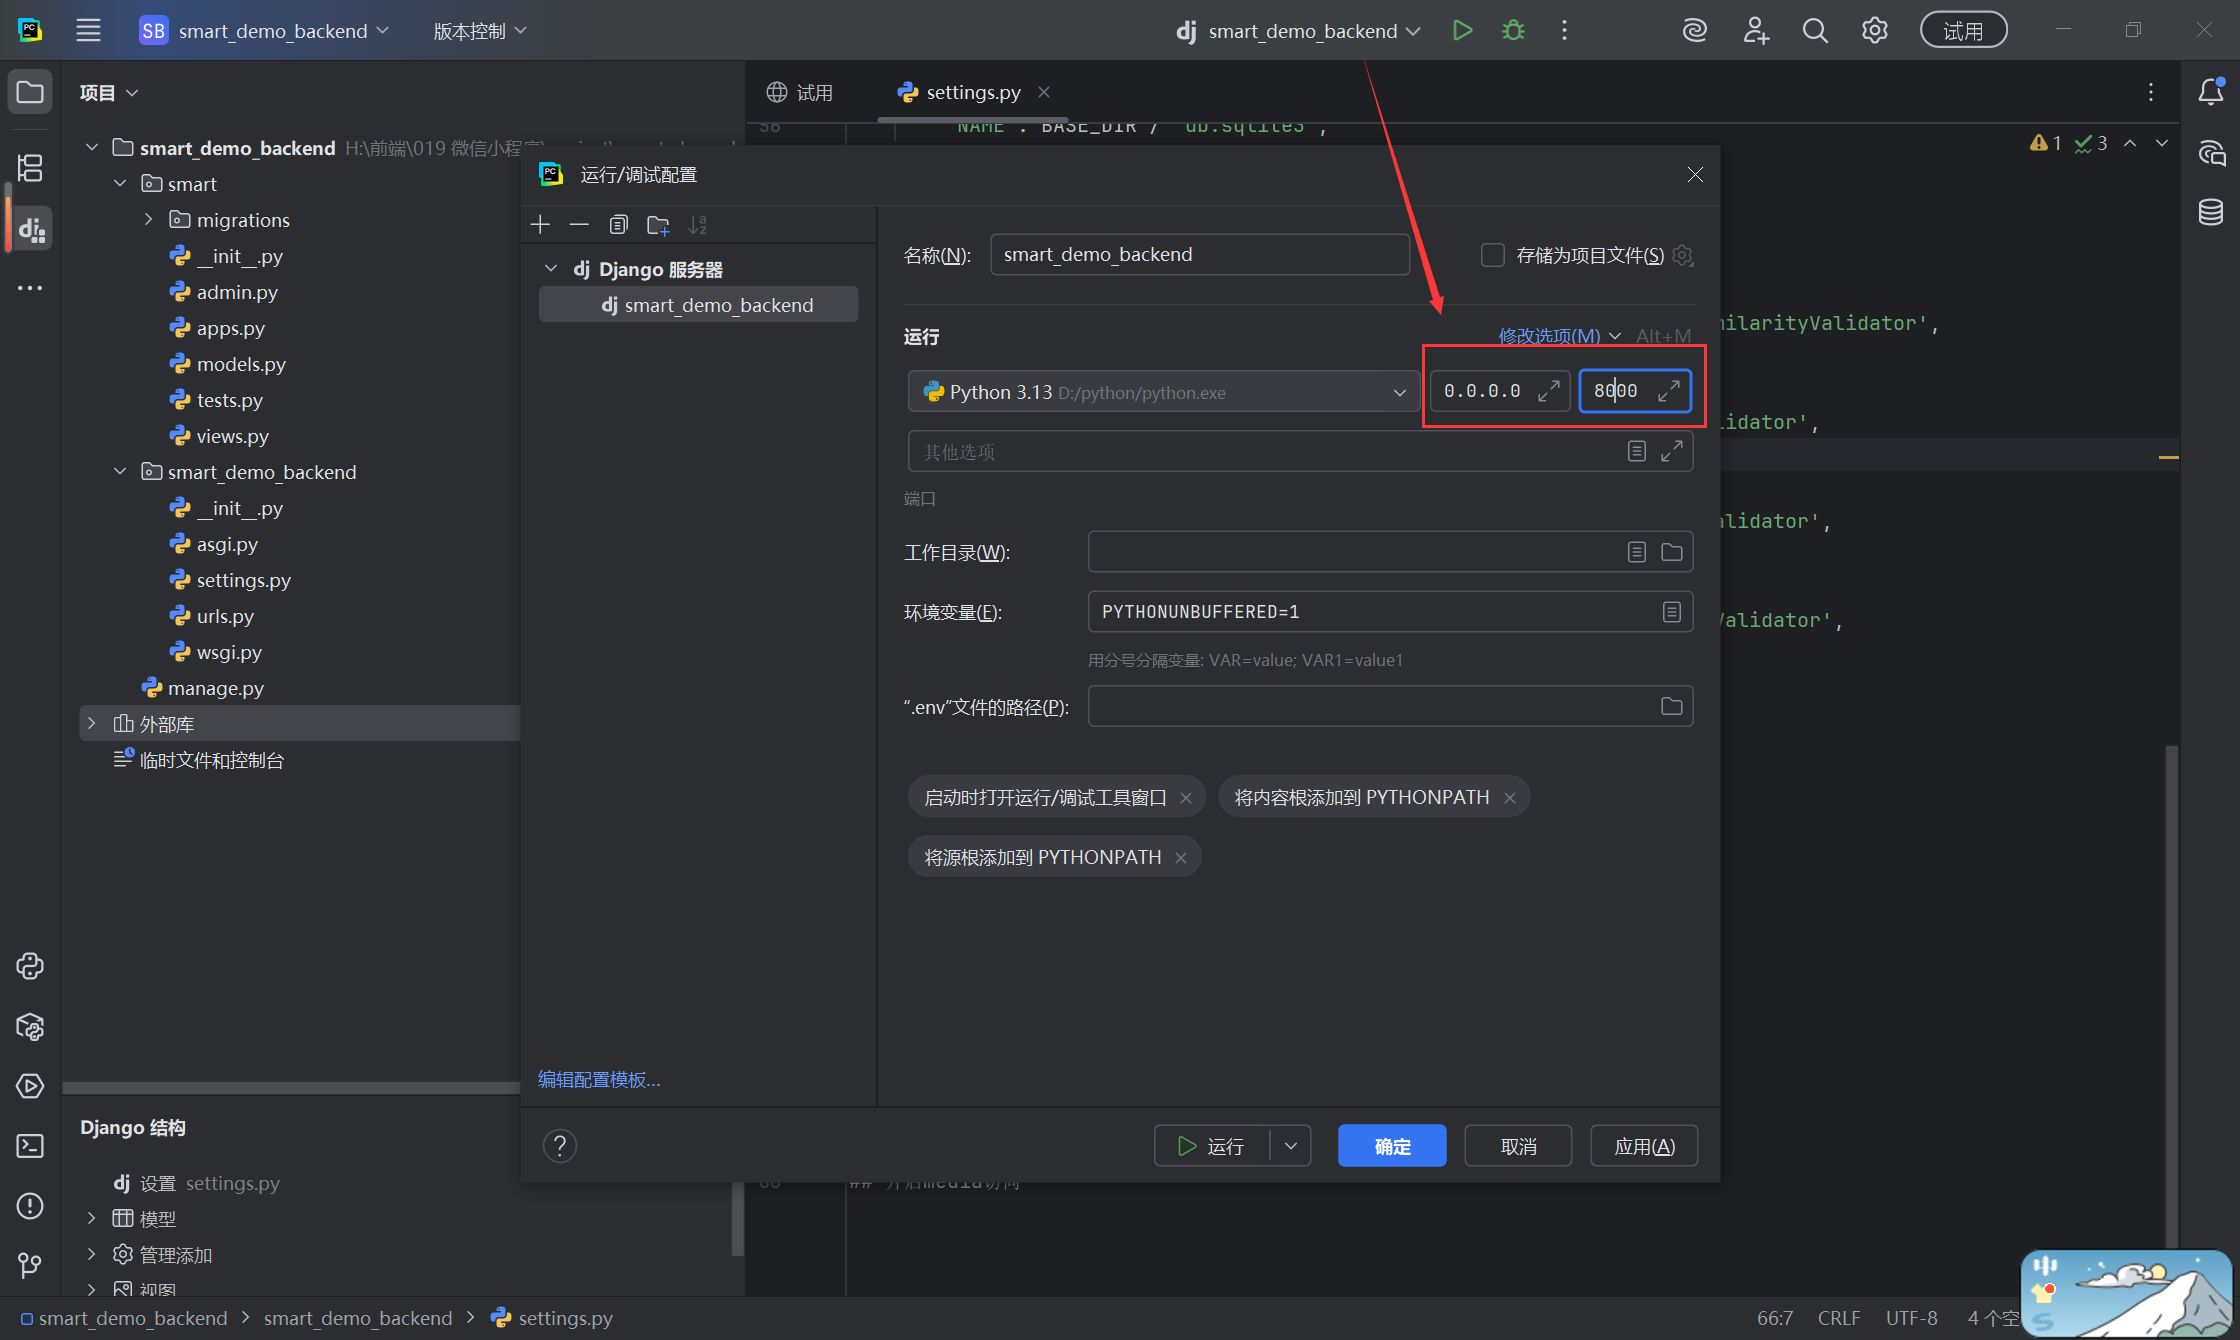Image resolution: width=2240 pixels, height=1340 pixels.
Task: Open the Problems sidebar icon
Action: tap(30, 1206)
